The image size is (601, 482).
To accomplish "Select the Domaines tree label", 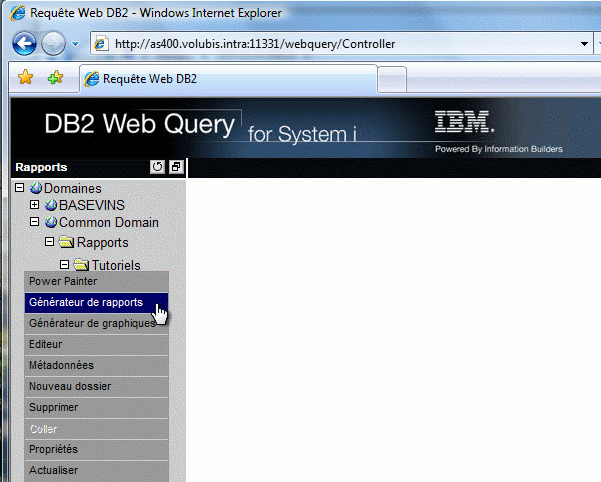I will [73, 189].
